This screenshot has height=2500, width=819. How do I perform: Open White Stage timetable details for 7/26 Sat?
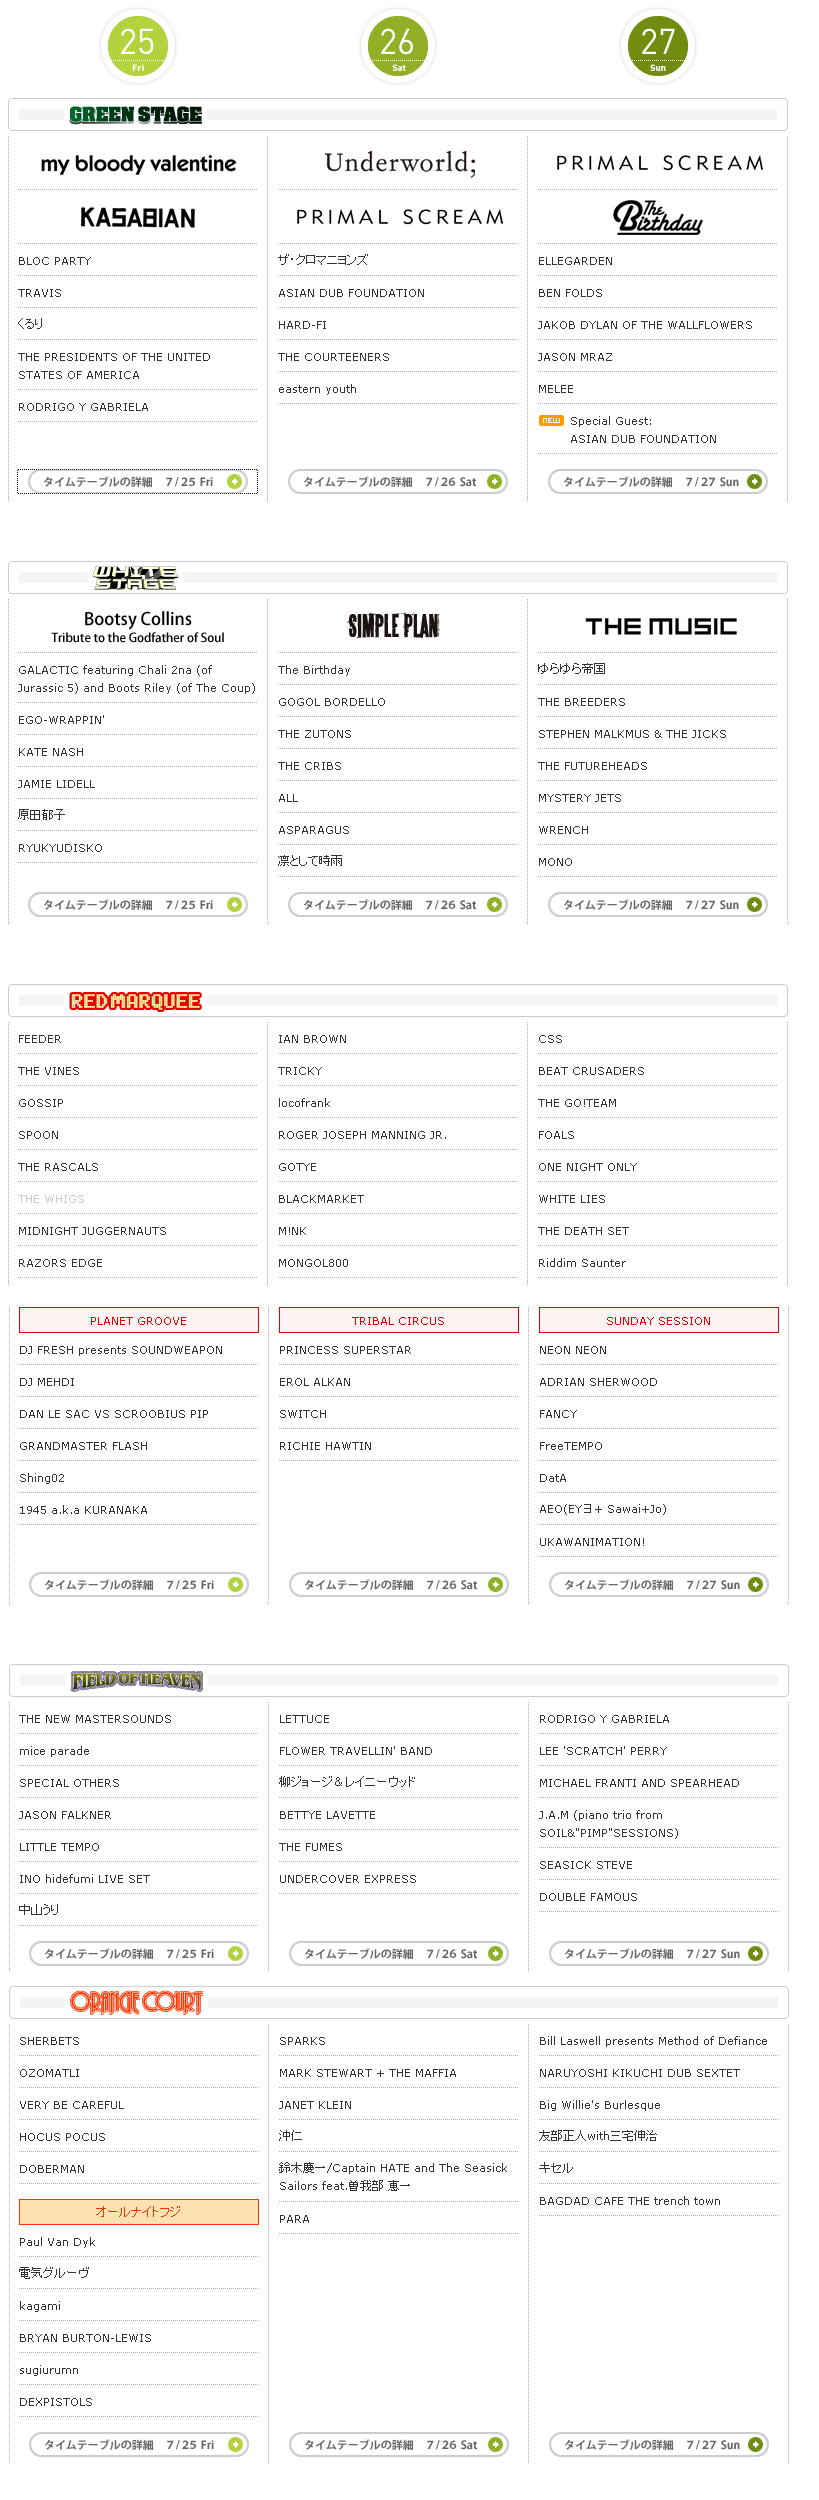pyautogui.click(x=398, y=905)
